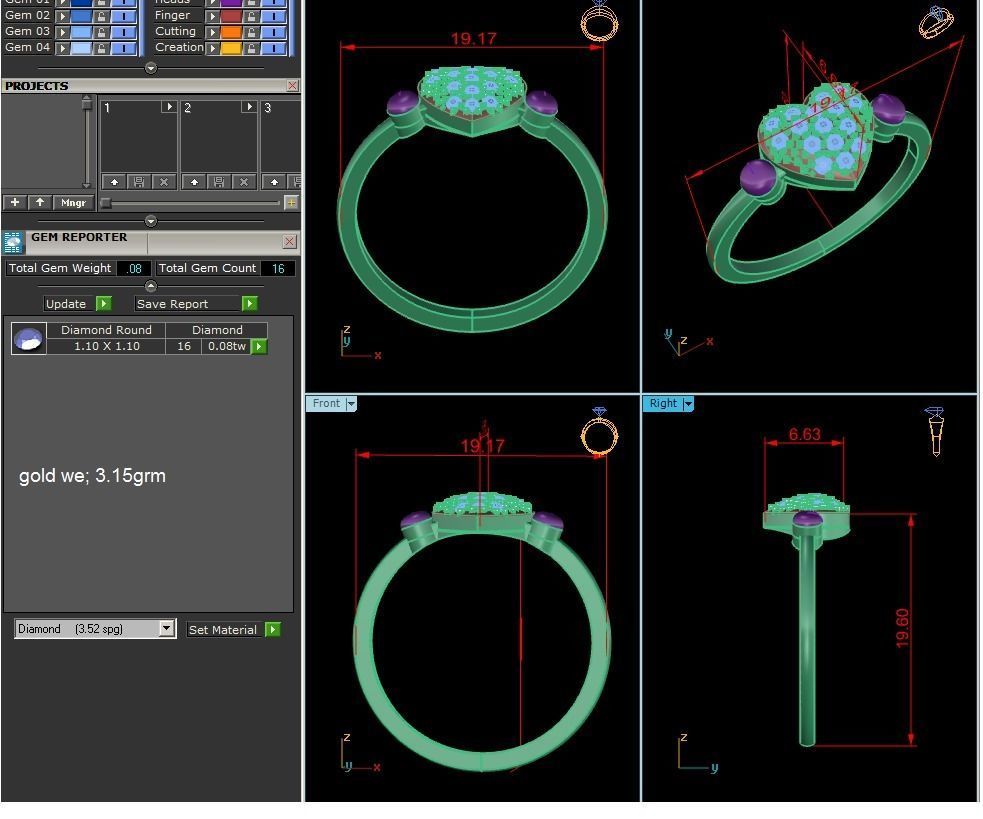This screenshot has height=819, width=983.
Task: Expand Cutting layer arrow
Action: [x=213, y=32]
